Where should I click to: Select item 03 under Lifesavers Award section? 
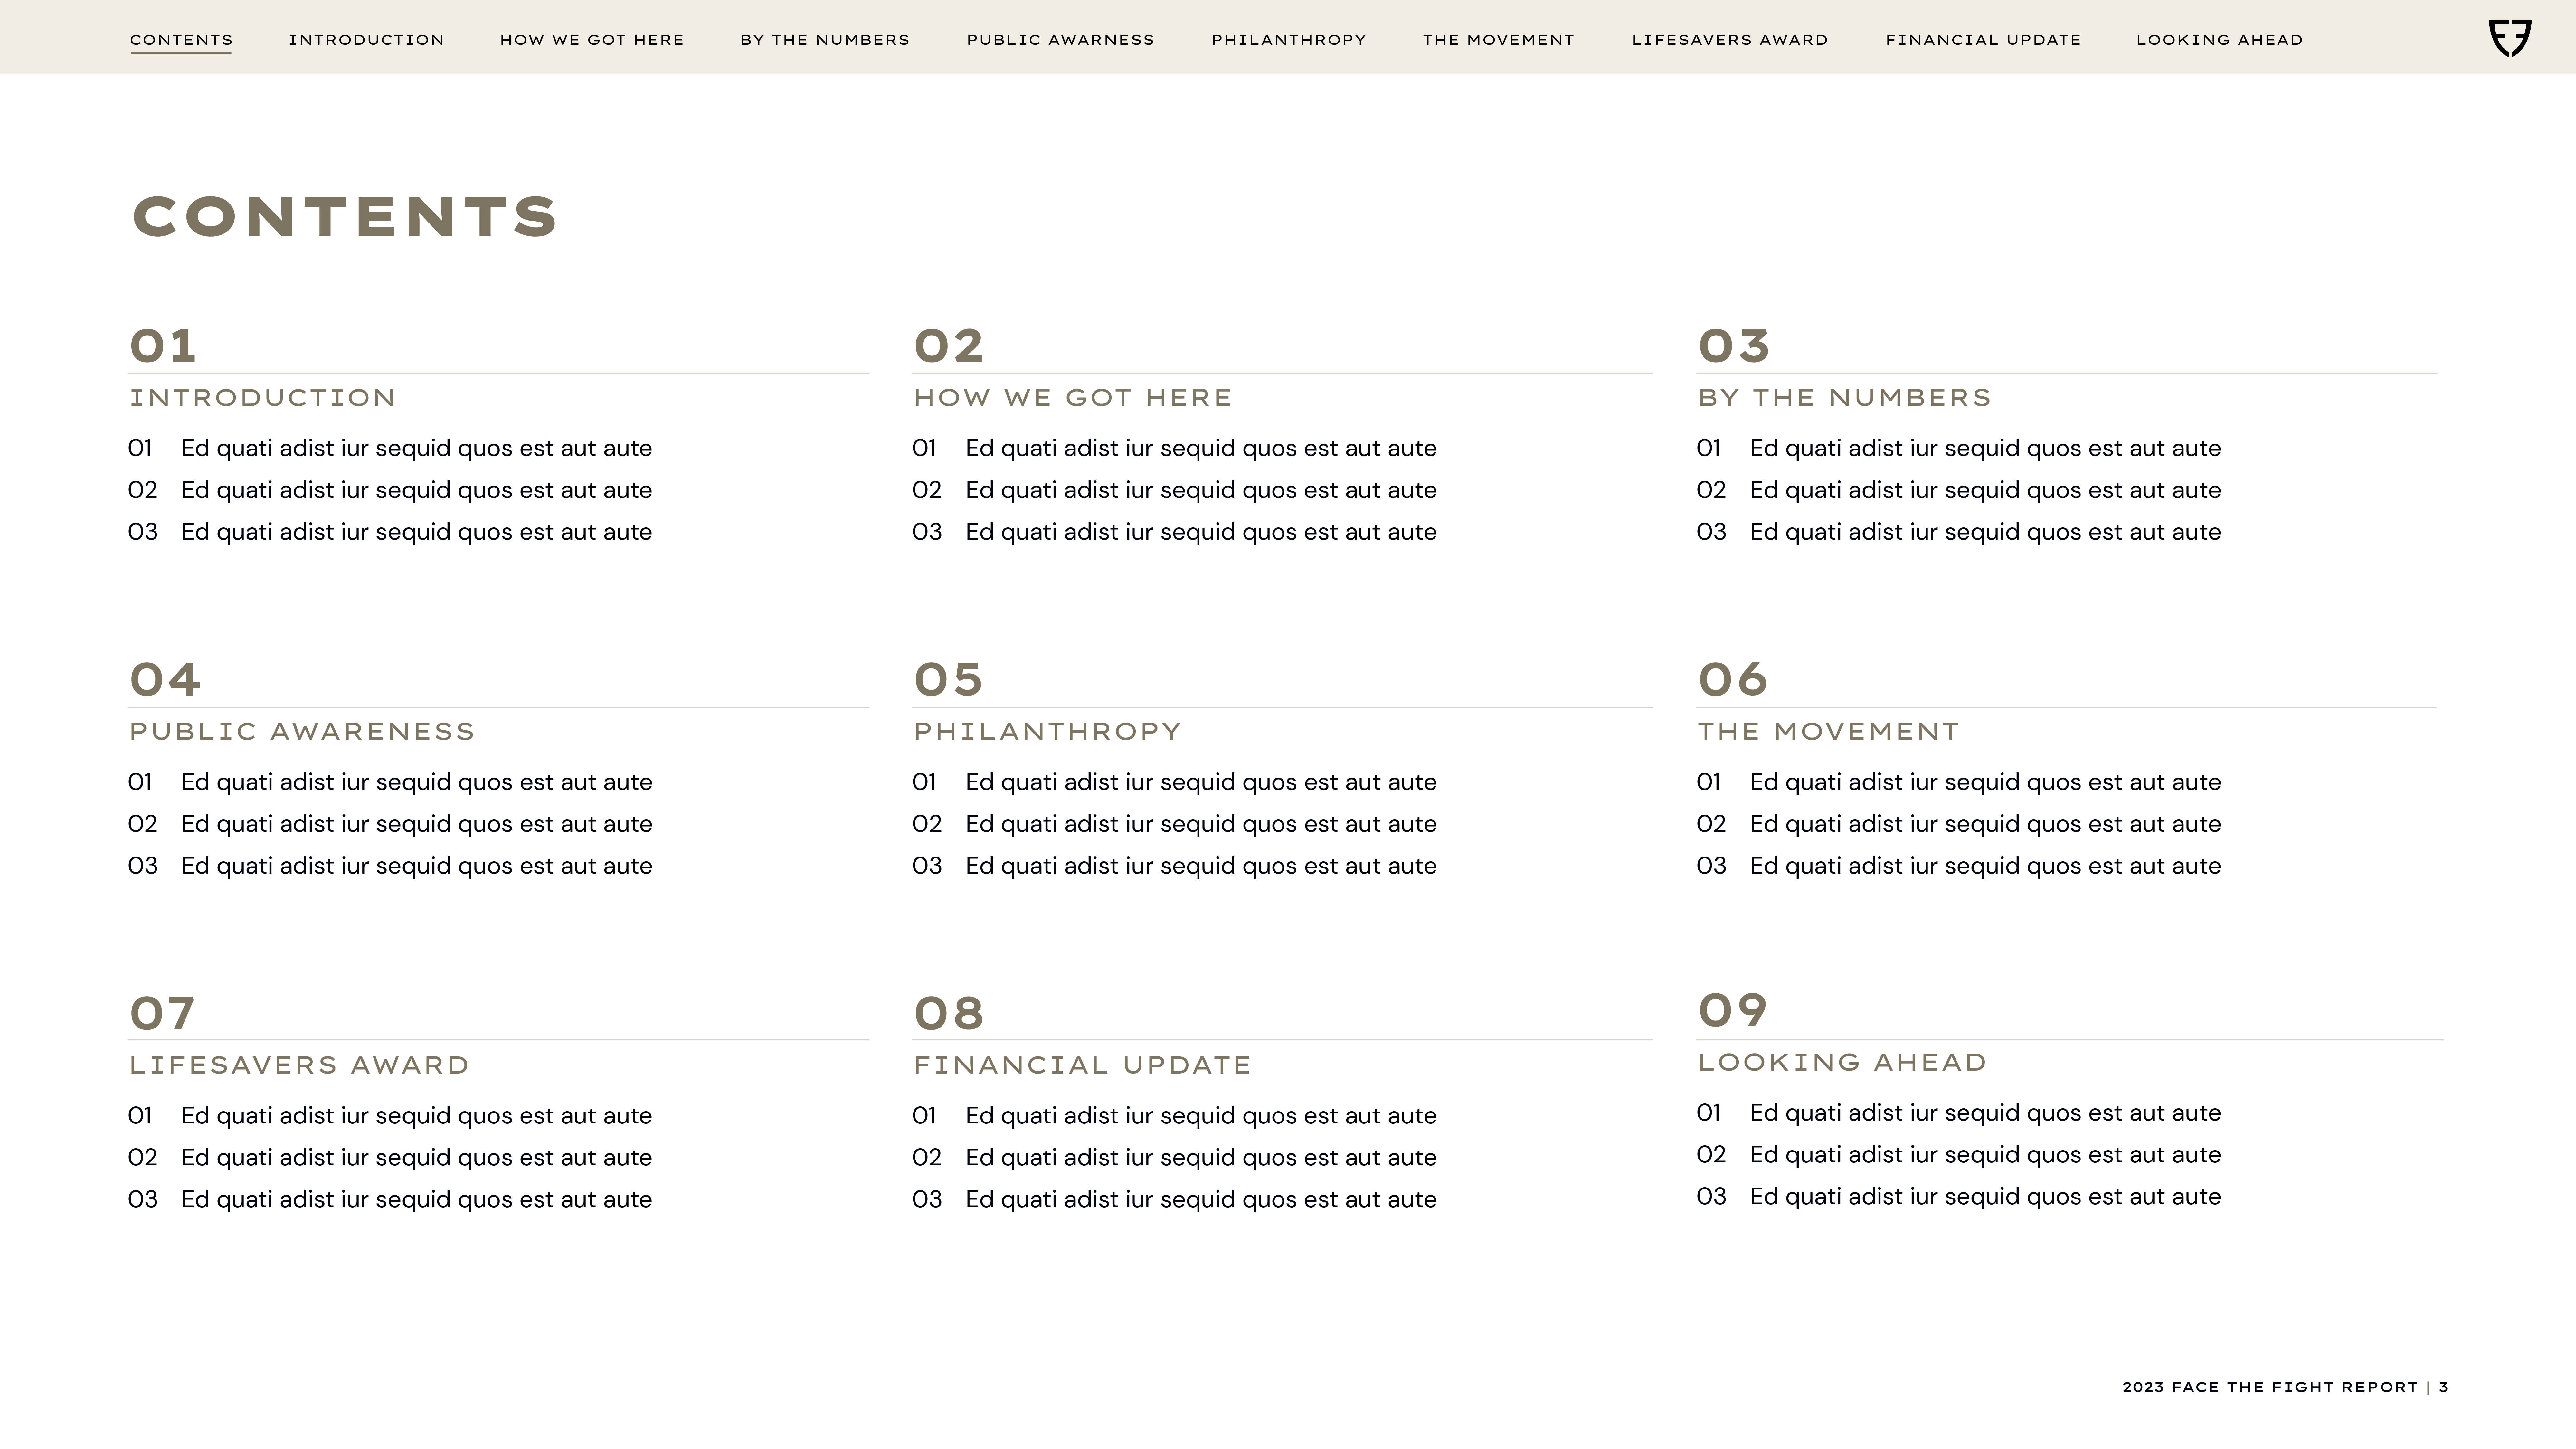(390, 1200)
